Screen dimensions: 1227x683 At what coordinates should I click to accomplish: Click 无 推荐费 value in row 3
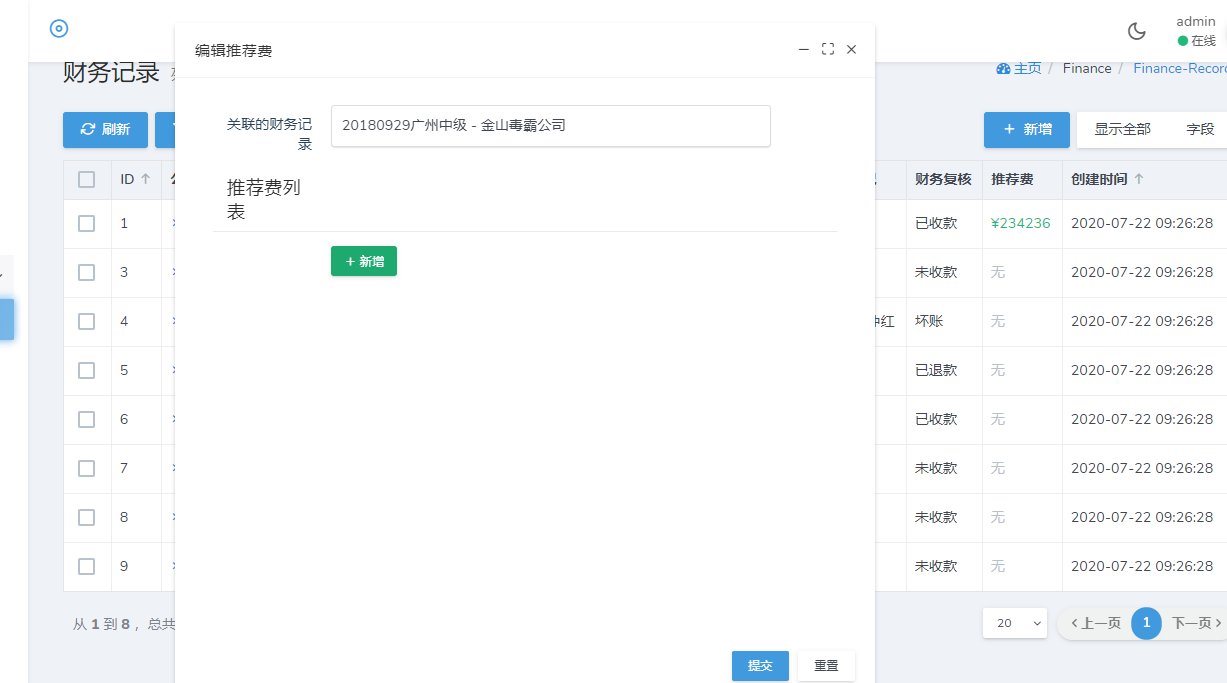(x=997, y=273)
